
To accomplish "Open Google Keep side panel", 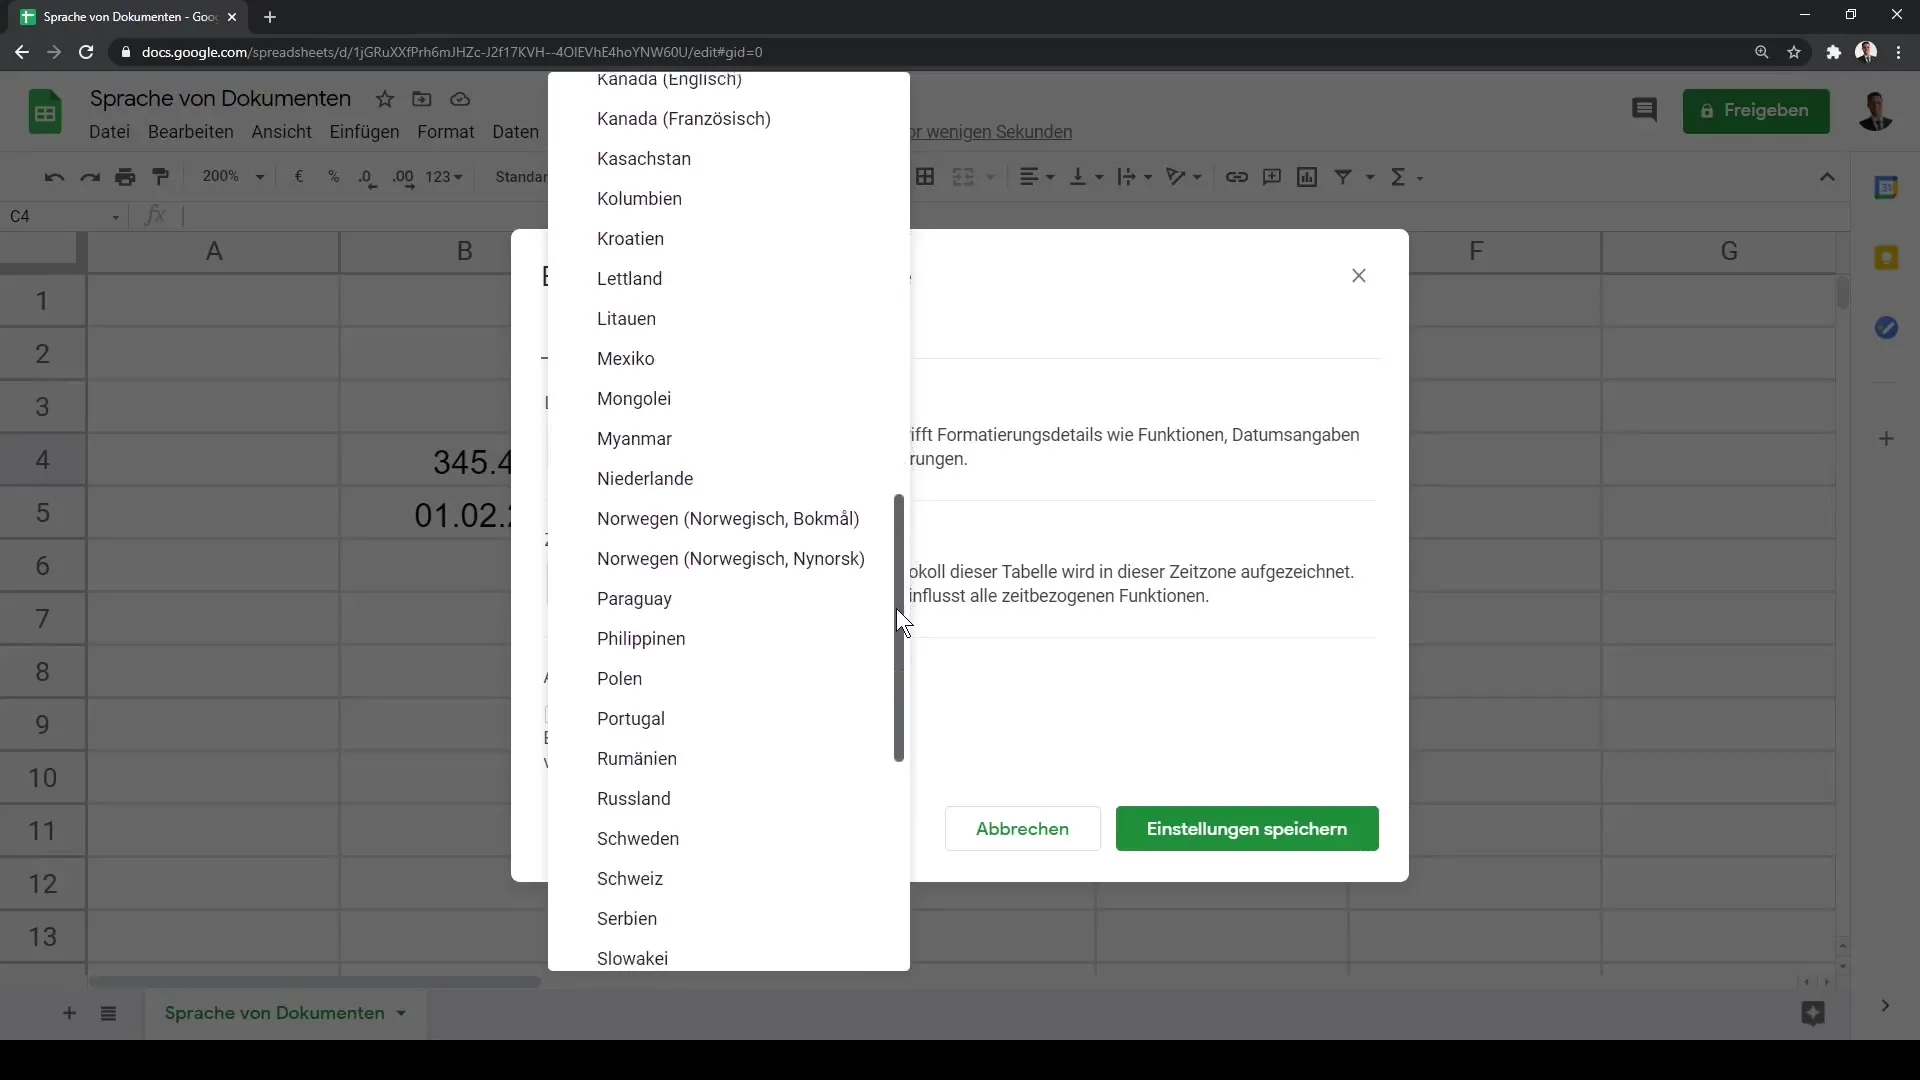I will [x=1886, y=258].
